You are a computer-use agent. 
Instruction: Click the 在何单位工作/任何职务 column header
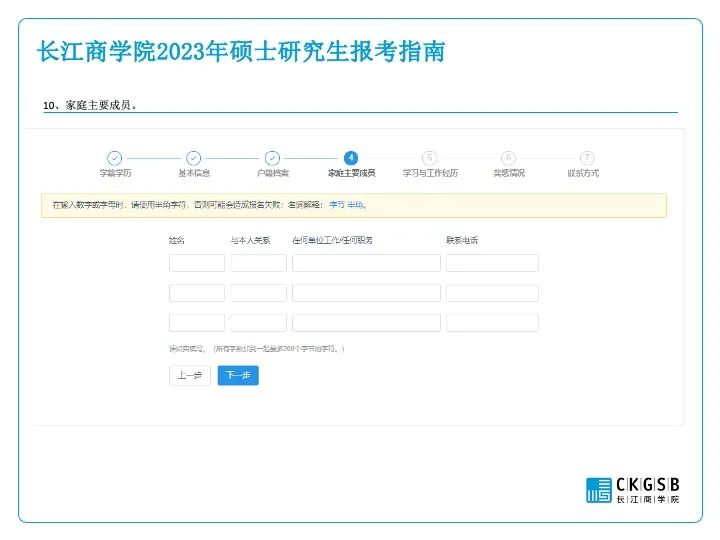[332, 240]
